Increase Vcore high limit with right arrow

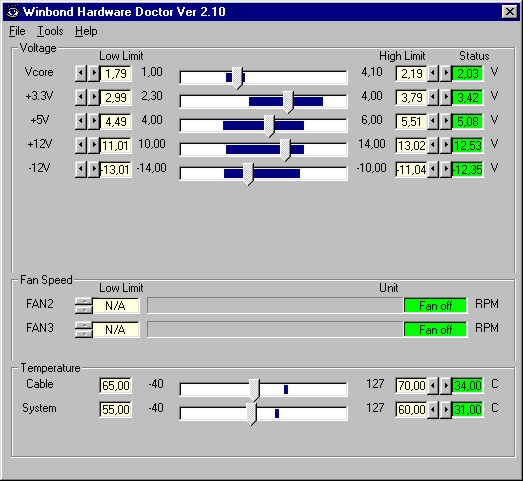[446, 73]
